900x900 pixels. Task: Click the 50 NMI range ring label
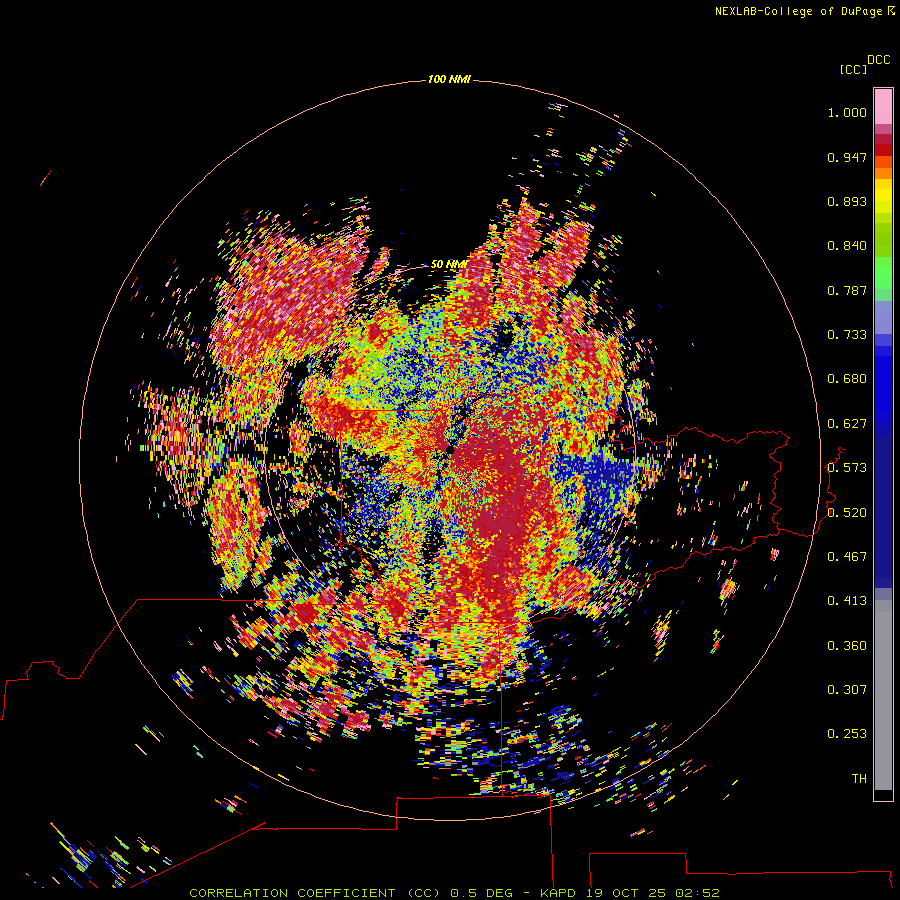448,264
